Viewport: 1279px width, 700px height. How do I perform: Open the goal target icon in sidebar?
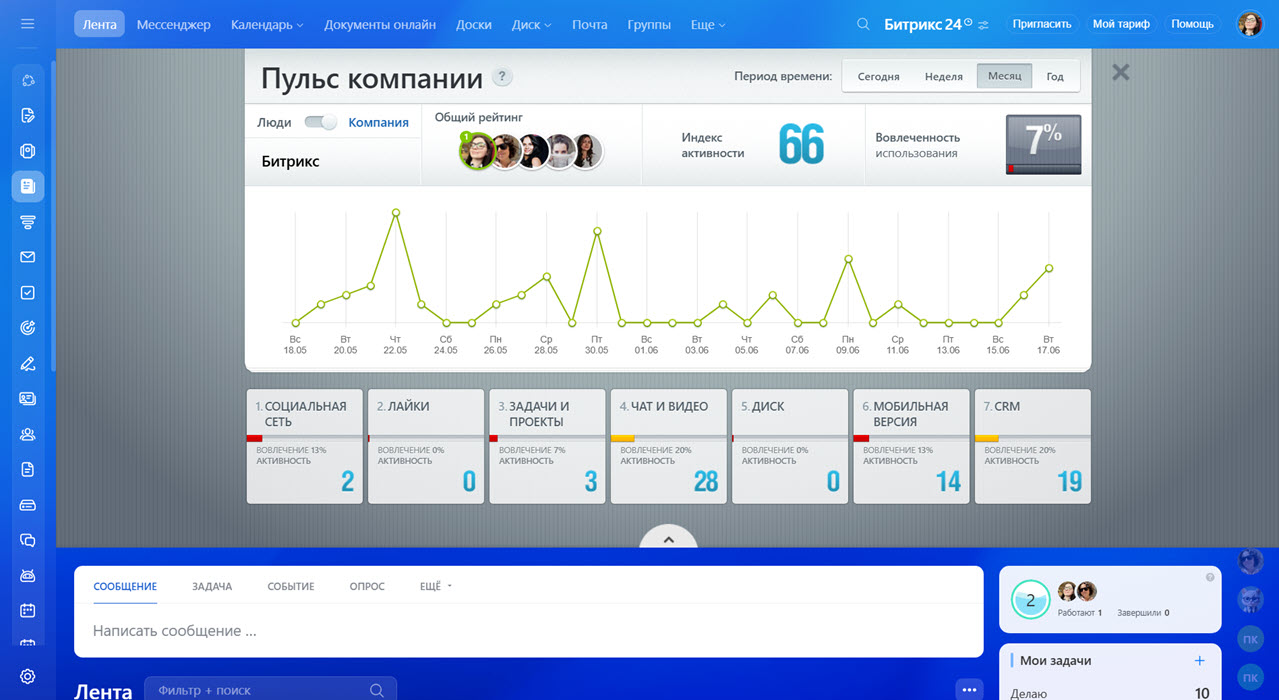tap(28, 328)
